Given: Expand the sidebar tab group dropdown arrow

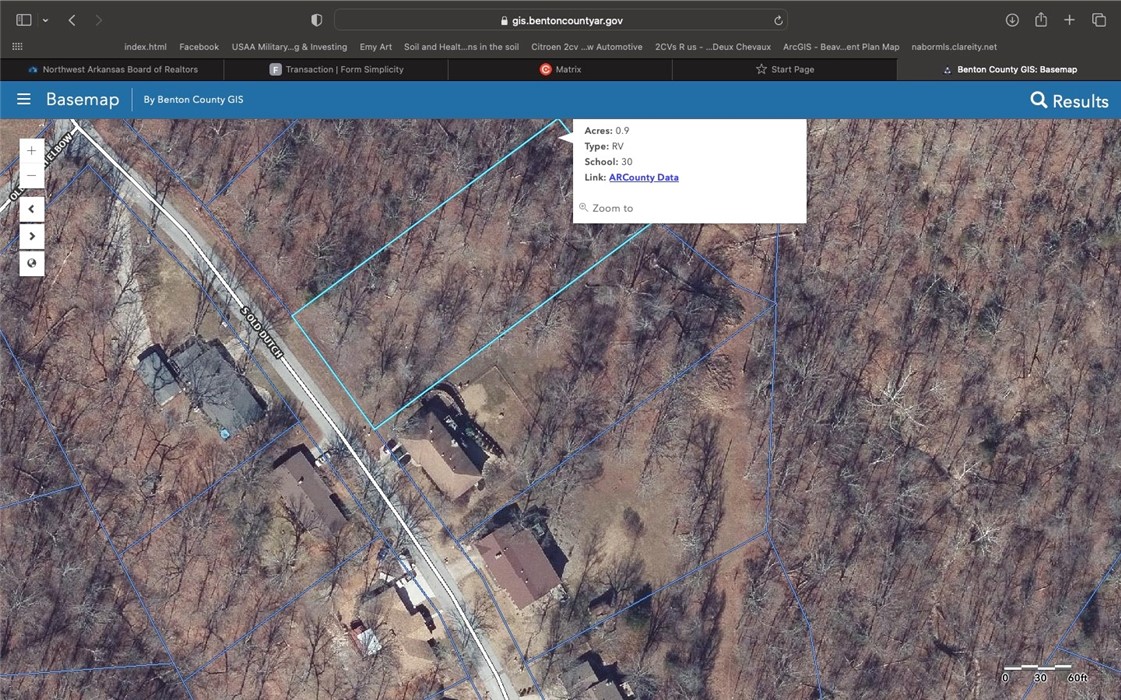Looking at the screenshot, I should (45, 20).
